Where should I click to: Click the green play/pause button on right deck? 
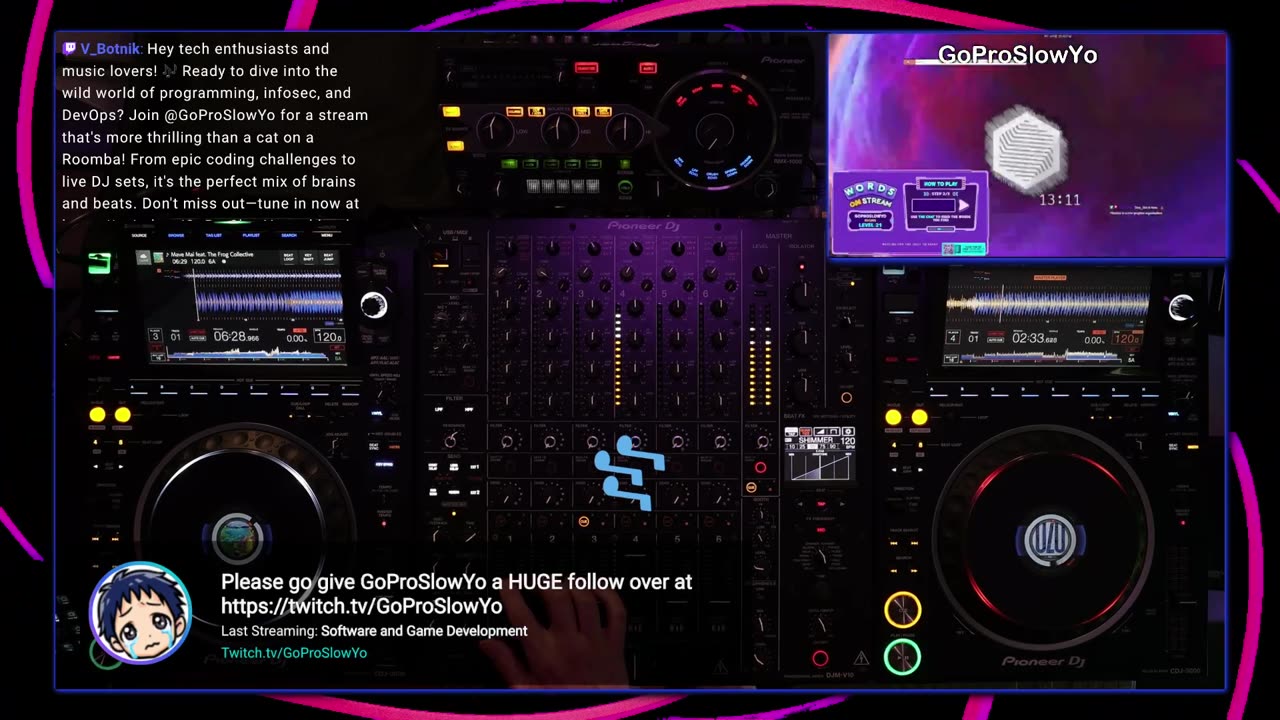[902, 657]
